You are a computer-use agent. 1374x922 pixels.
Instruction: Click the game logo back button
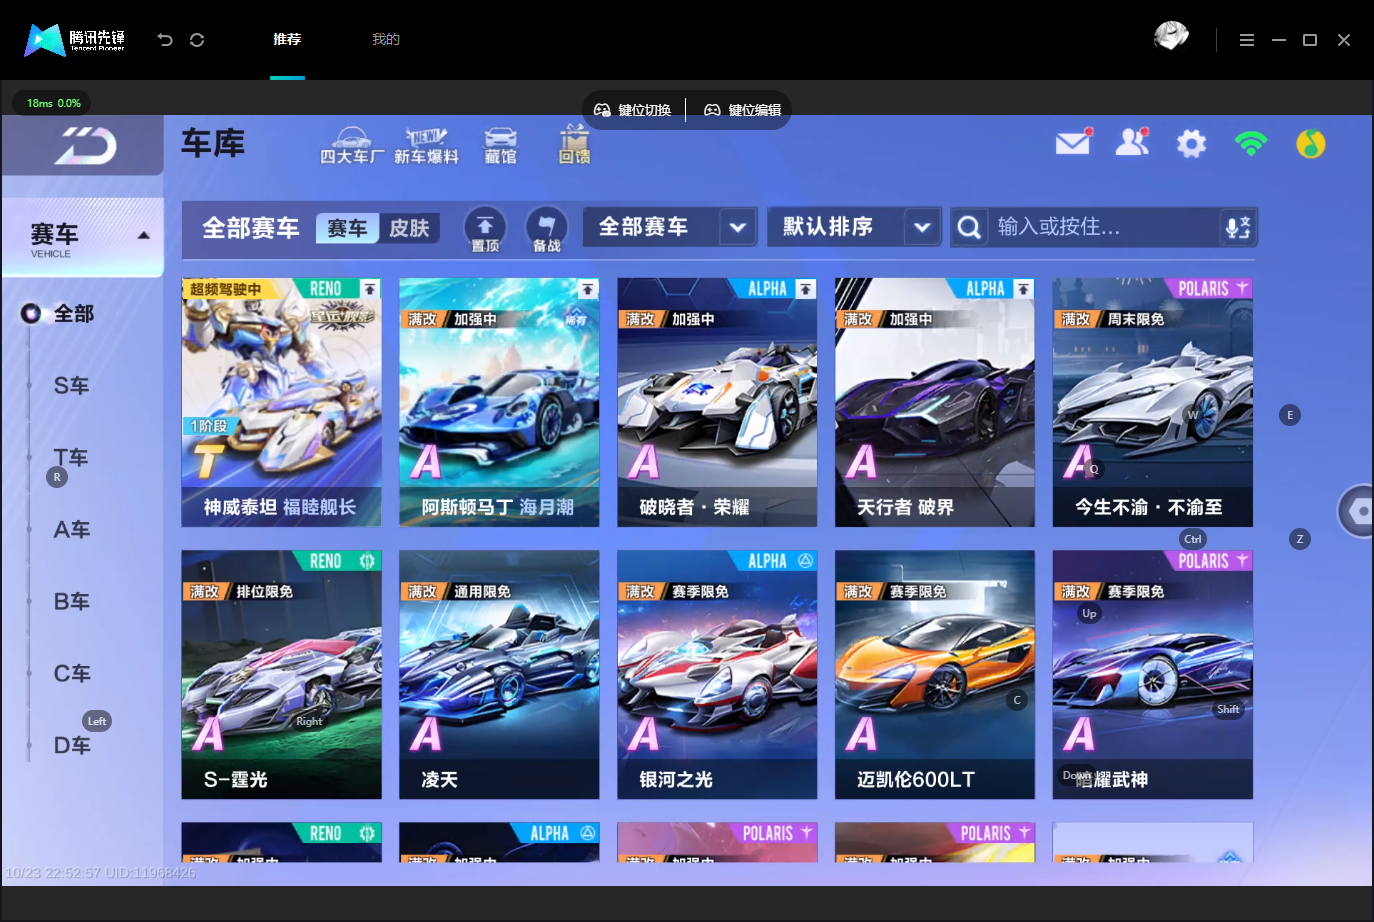pyautogui.click(x=84, y=146)
